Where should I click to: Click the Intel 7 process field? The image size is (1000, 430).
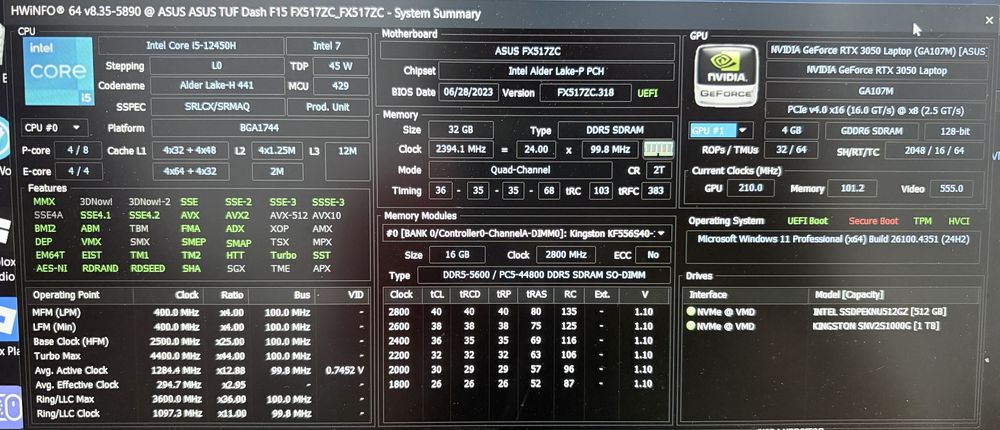(x=327, y=46)
